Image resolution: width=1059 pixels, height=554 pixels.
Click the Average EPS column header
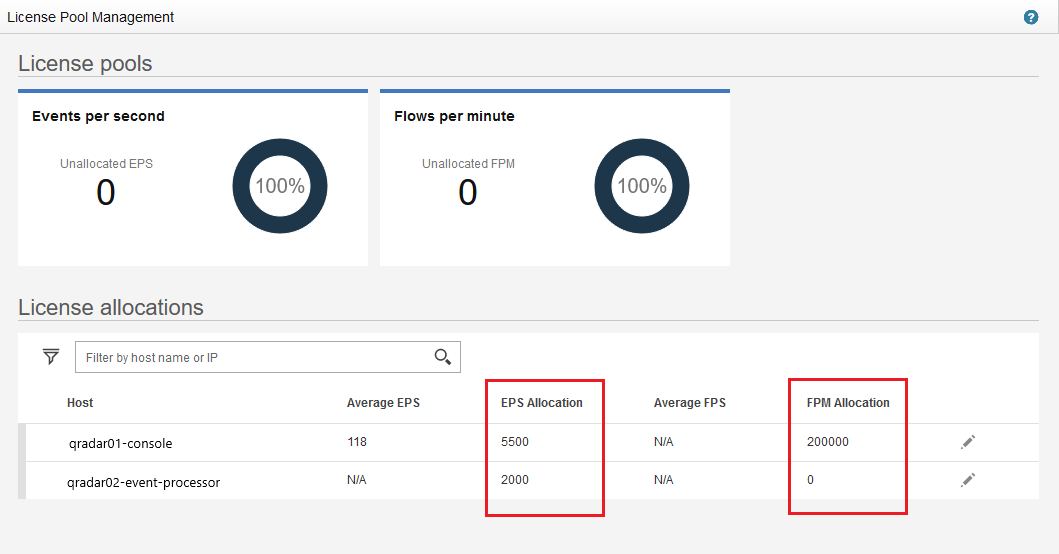point(383,403)
